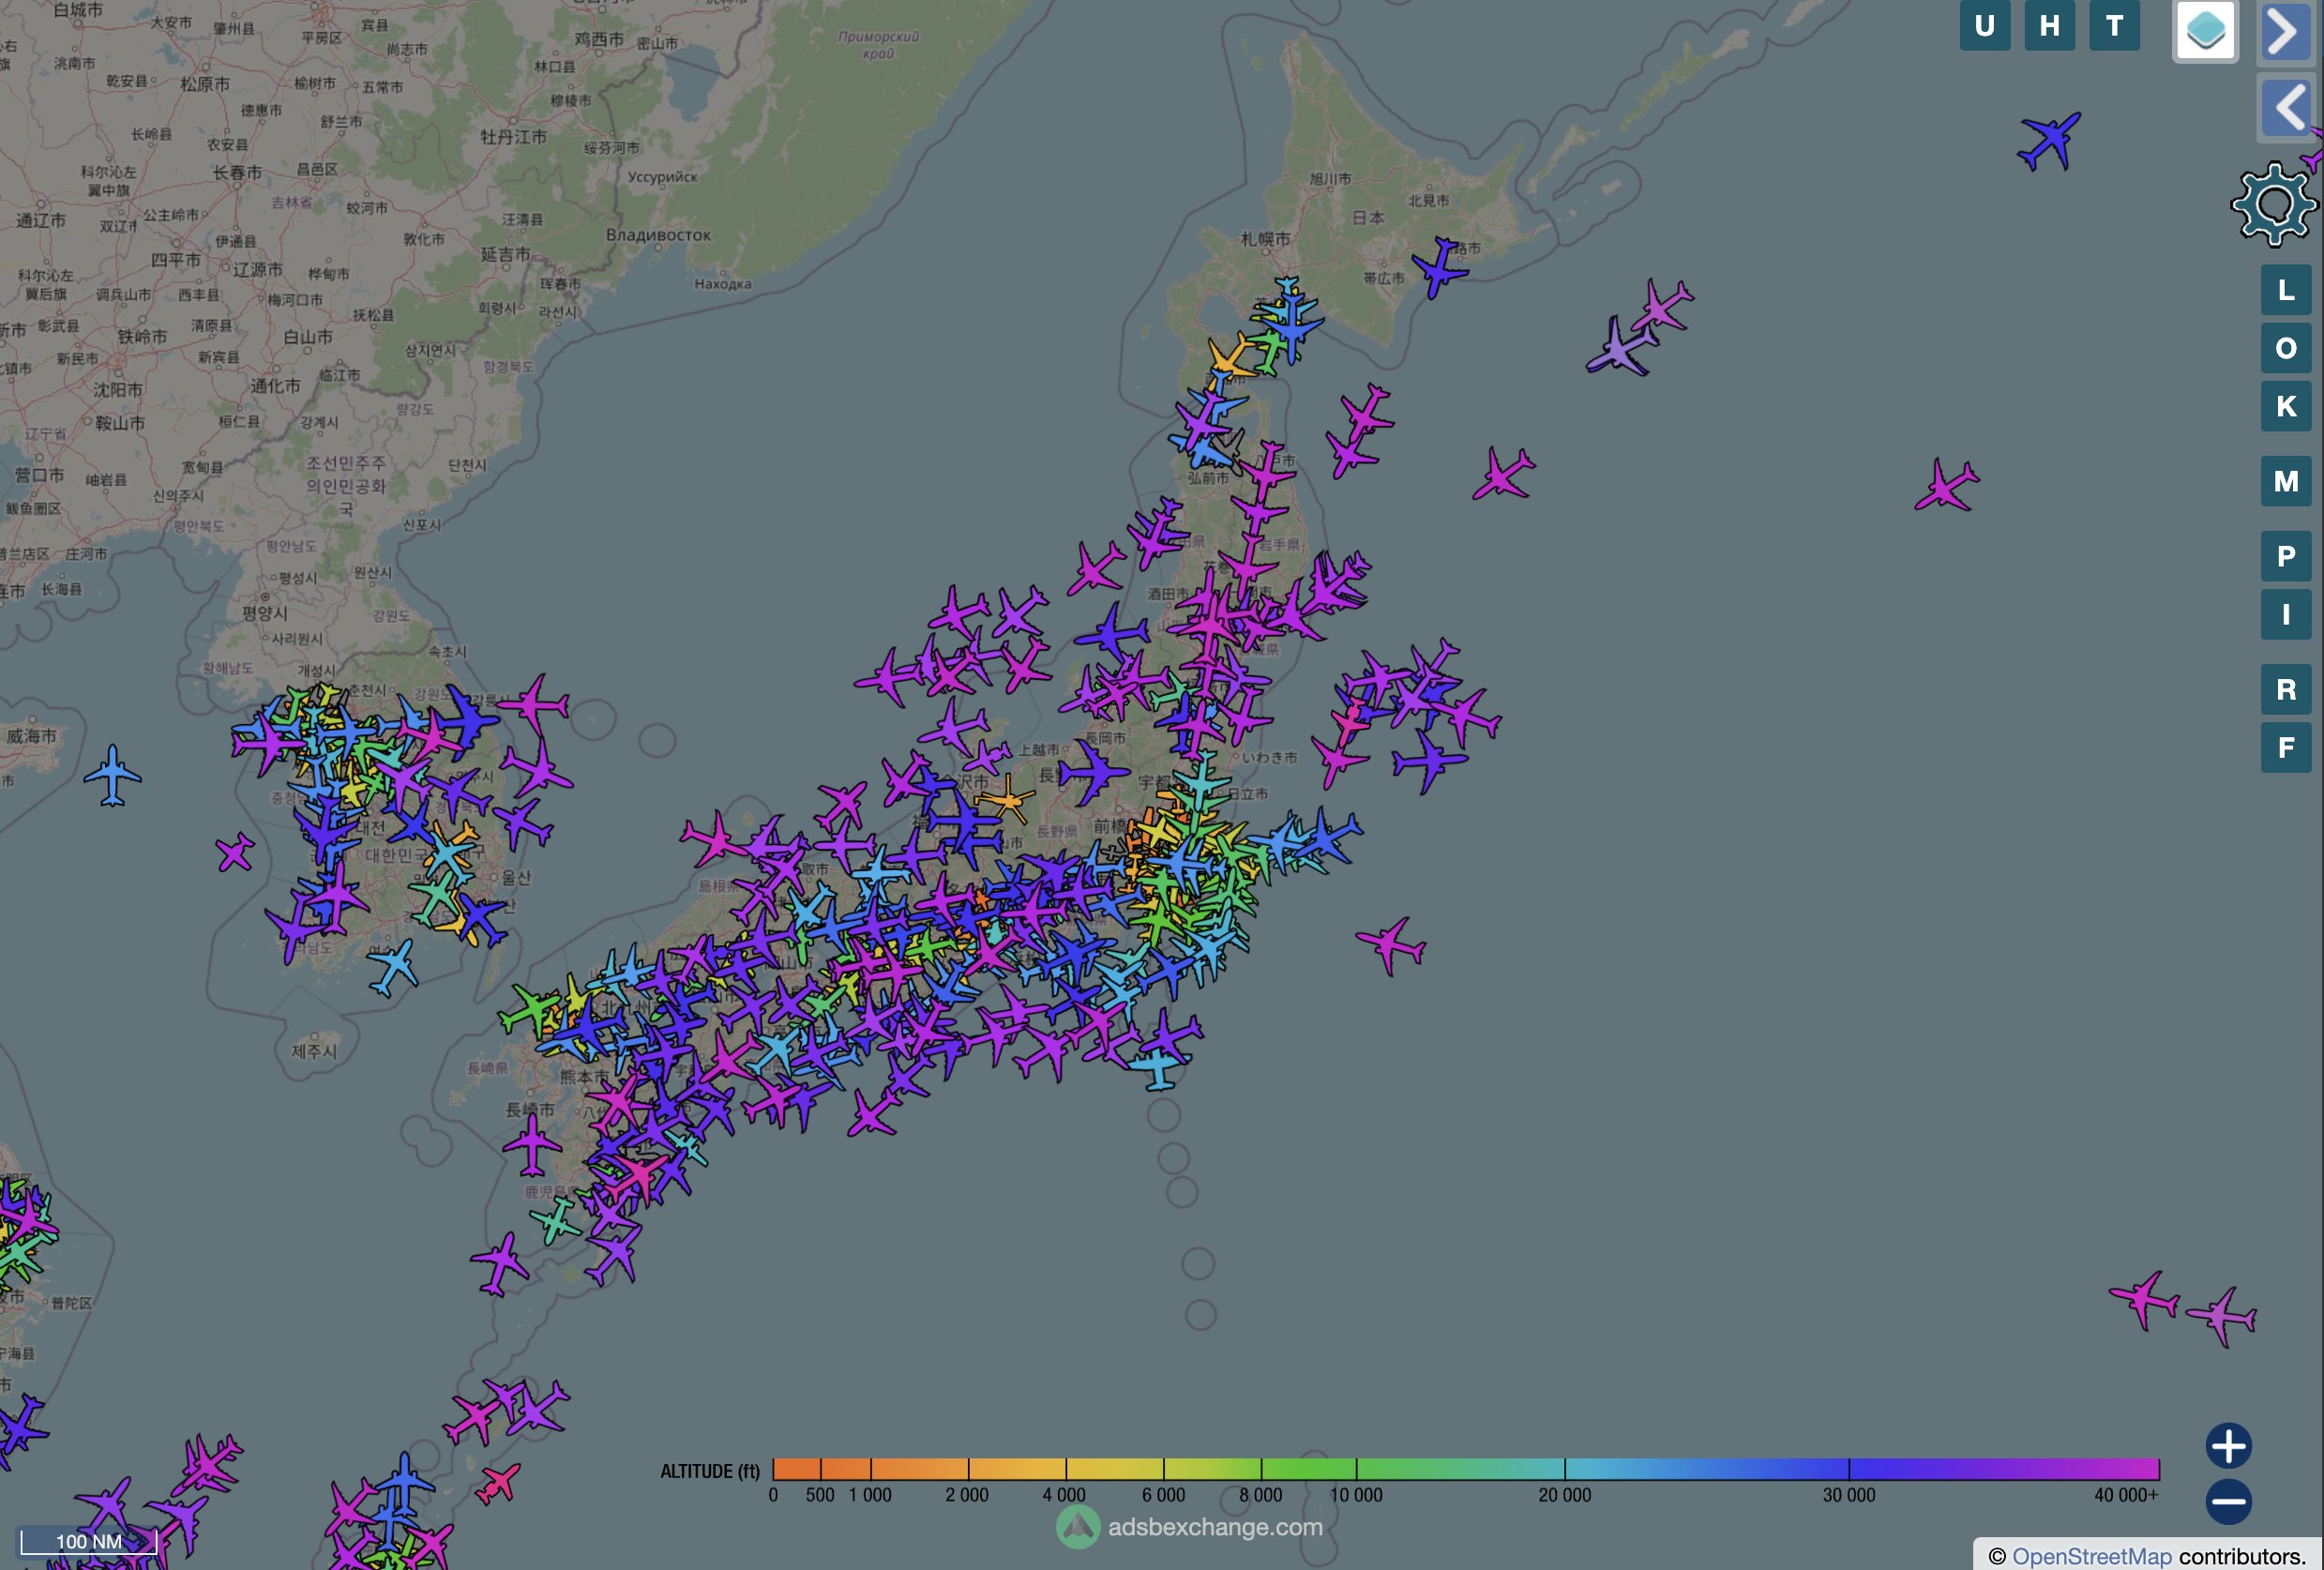Toggle the O button
Viewport: 2324px width, 1570px height.
2285,348
